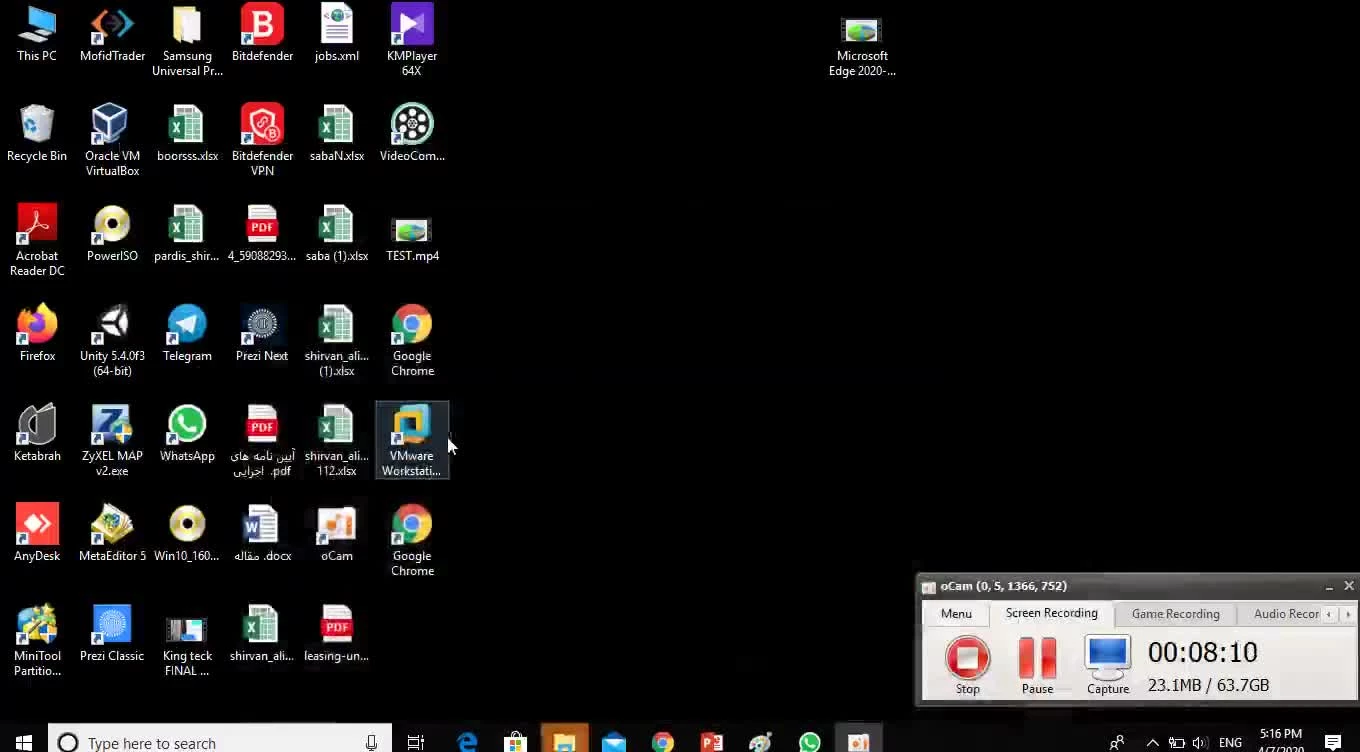Screen dimensions: 1360x752
Task: Select the Prezi Classic shortcut
Action: coord(112,634)
